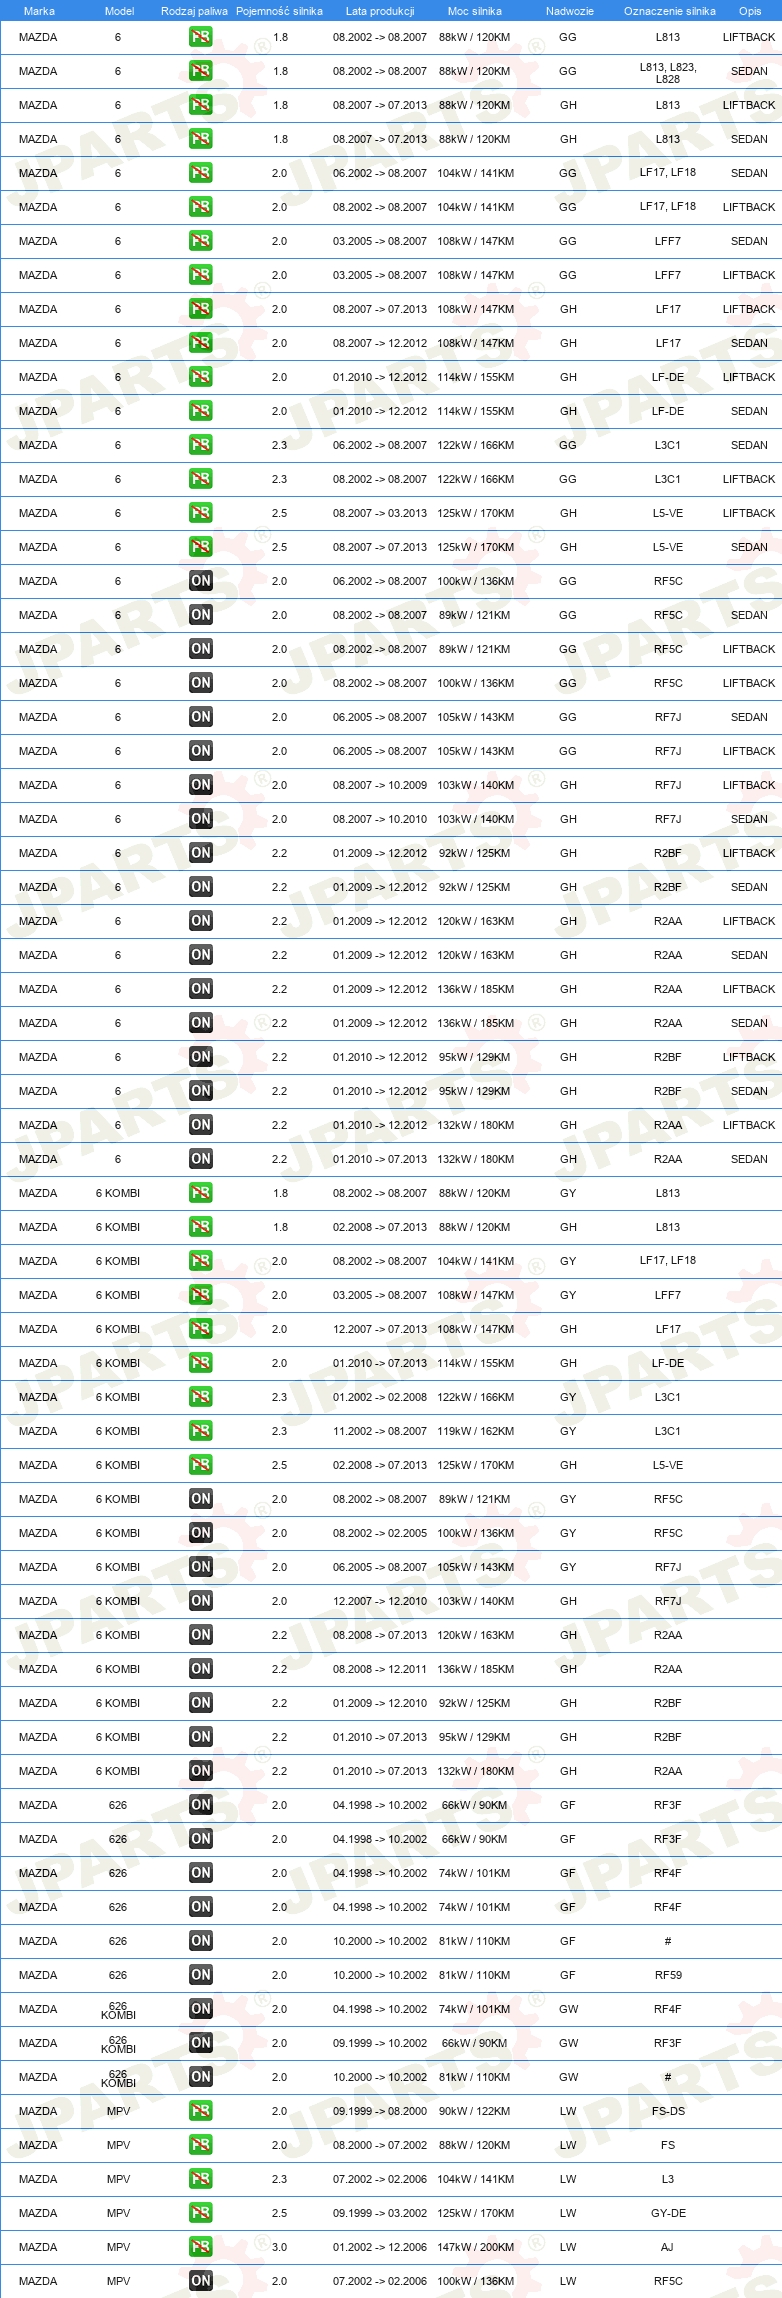Viewport: 782px width, 2298px height.
Task: Click the Pojemność silnika column header
Action: [x=279, y=11]
